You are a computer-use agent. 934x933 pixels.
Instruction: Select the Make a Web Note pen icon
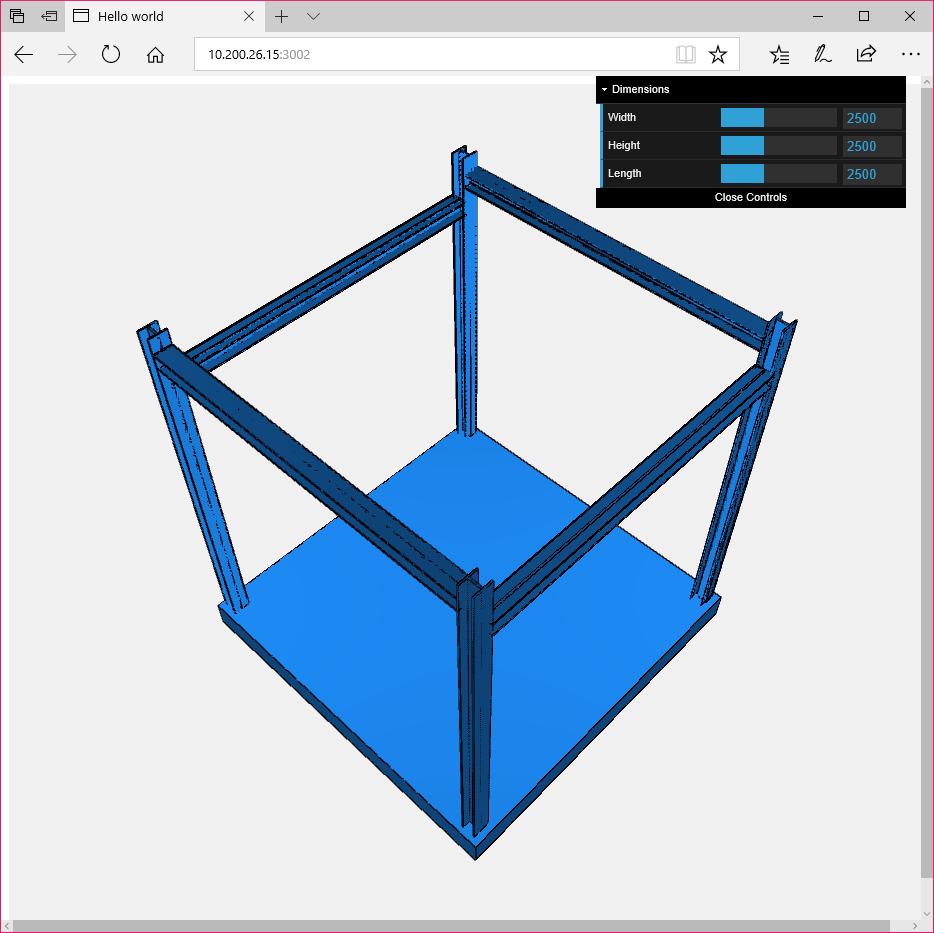(x=822, y=54)
